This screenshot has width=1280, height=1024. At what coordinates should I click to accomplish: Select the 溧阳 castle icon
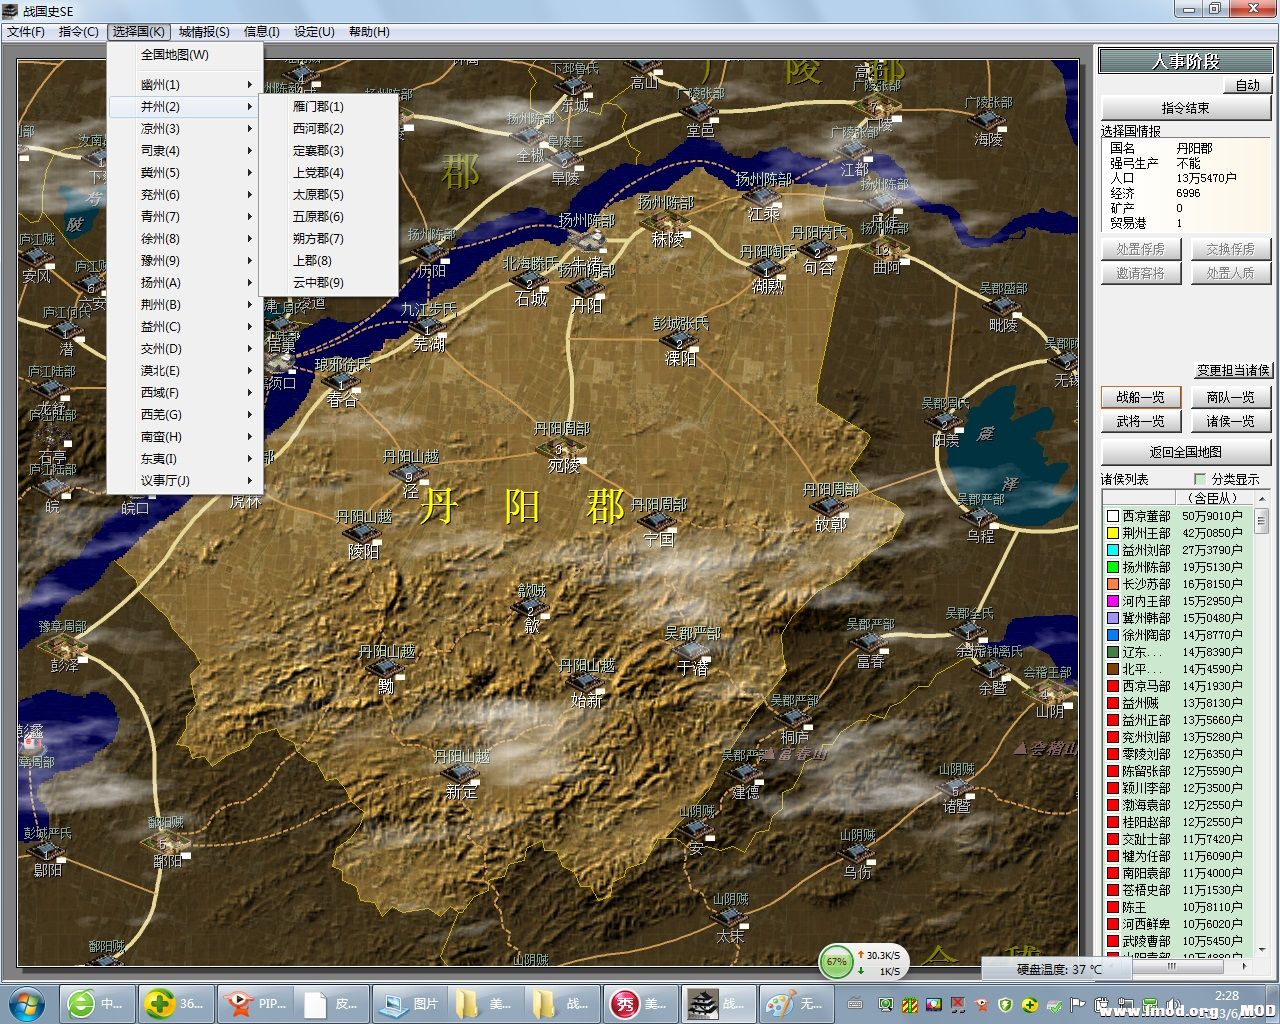point(679,342)
